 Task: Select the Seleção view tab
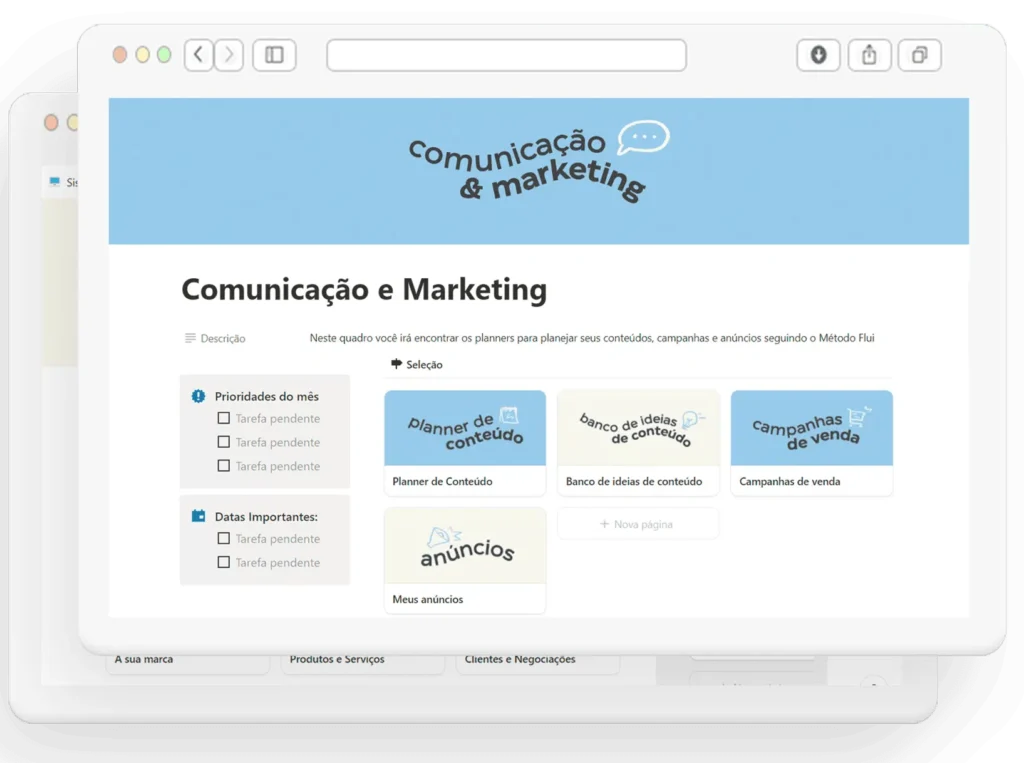pos(417,365)
